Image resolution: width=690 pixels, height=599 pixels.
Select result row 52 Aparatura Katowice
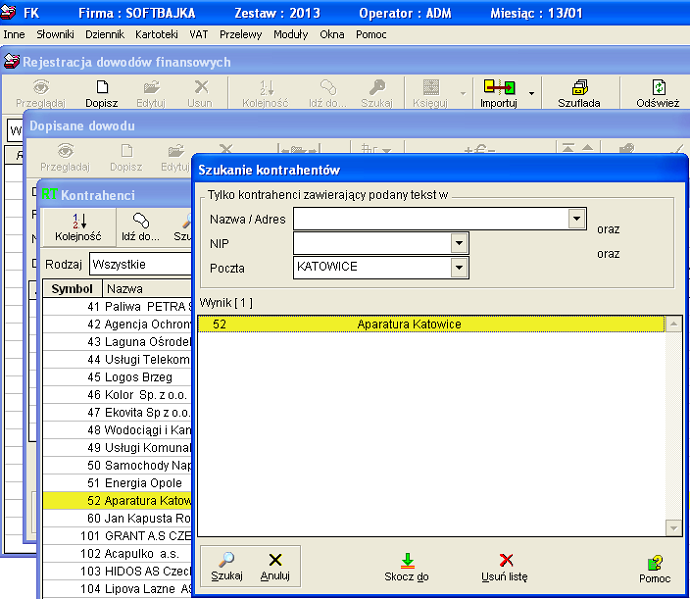click(431, 324)
